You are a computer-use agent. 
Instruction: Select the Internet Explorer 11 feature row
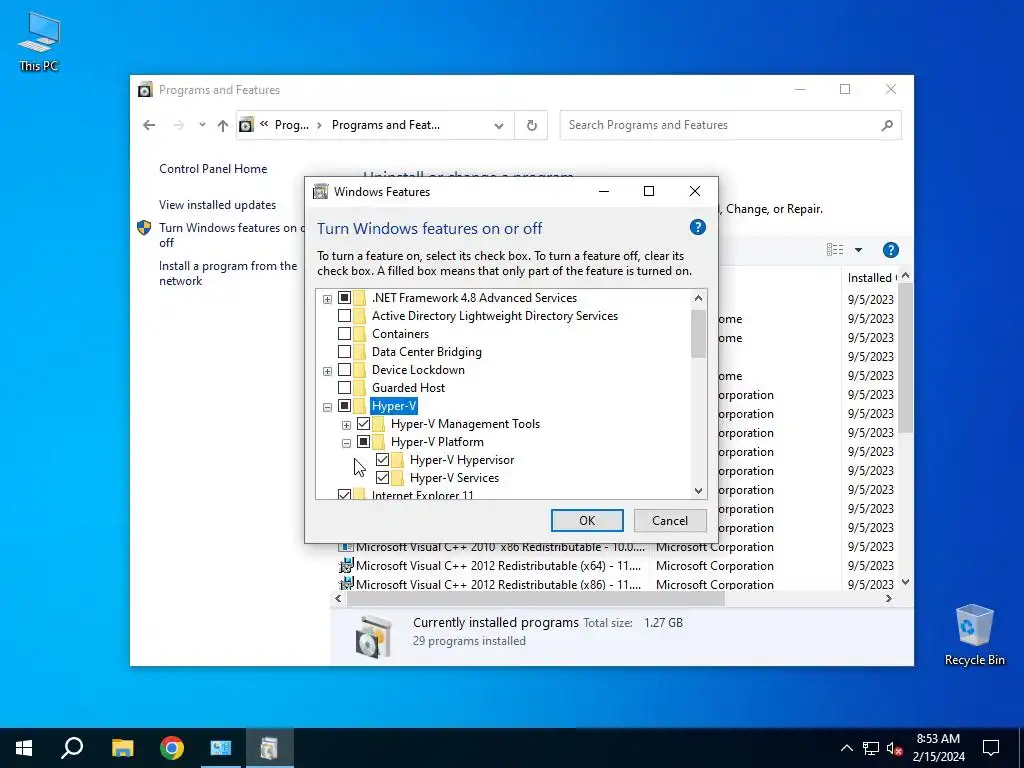pos(422,494)
